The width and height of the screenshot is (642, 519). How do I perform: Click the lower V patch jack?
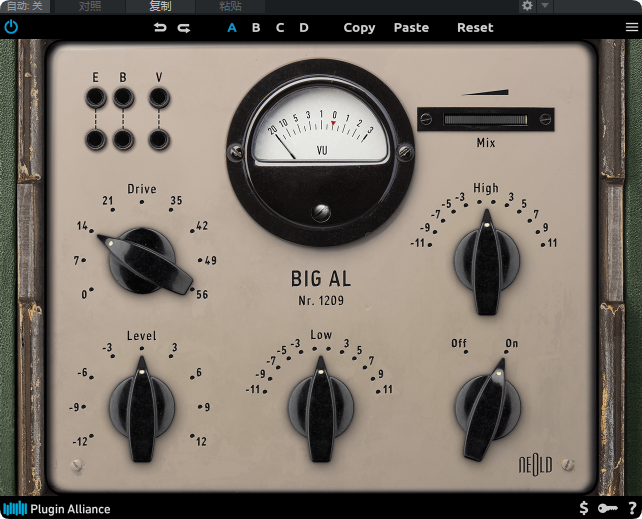pyautogui.click(x=159, y=139)
